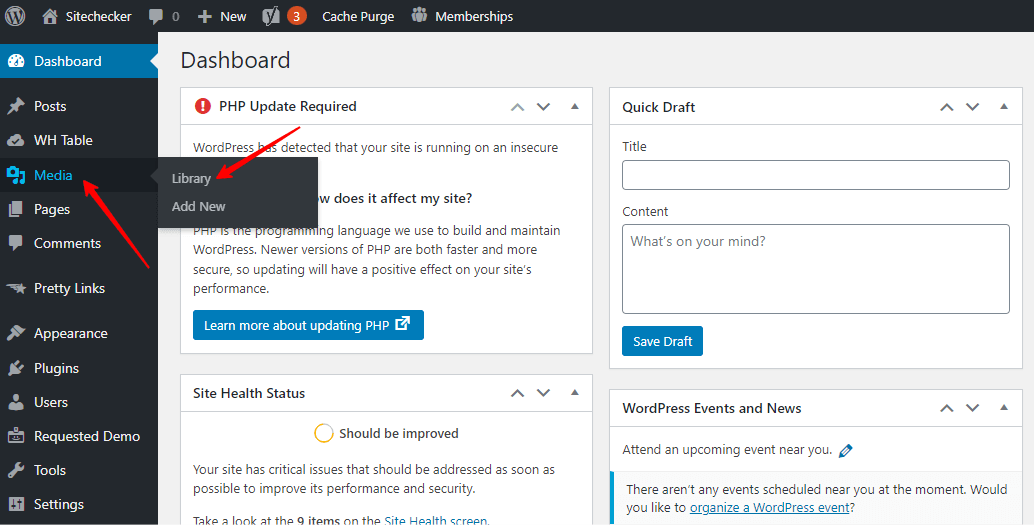Click the Should be improved status circle

coord(323,433)
